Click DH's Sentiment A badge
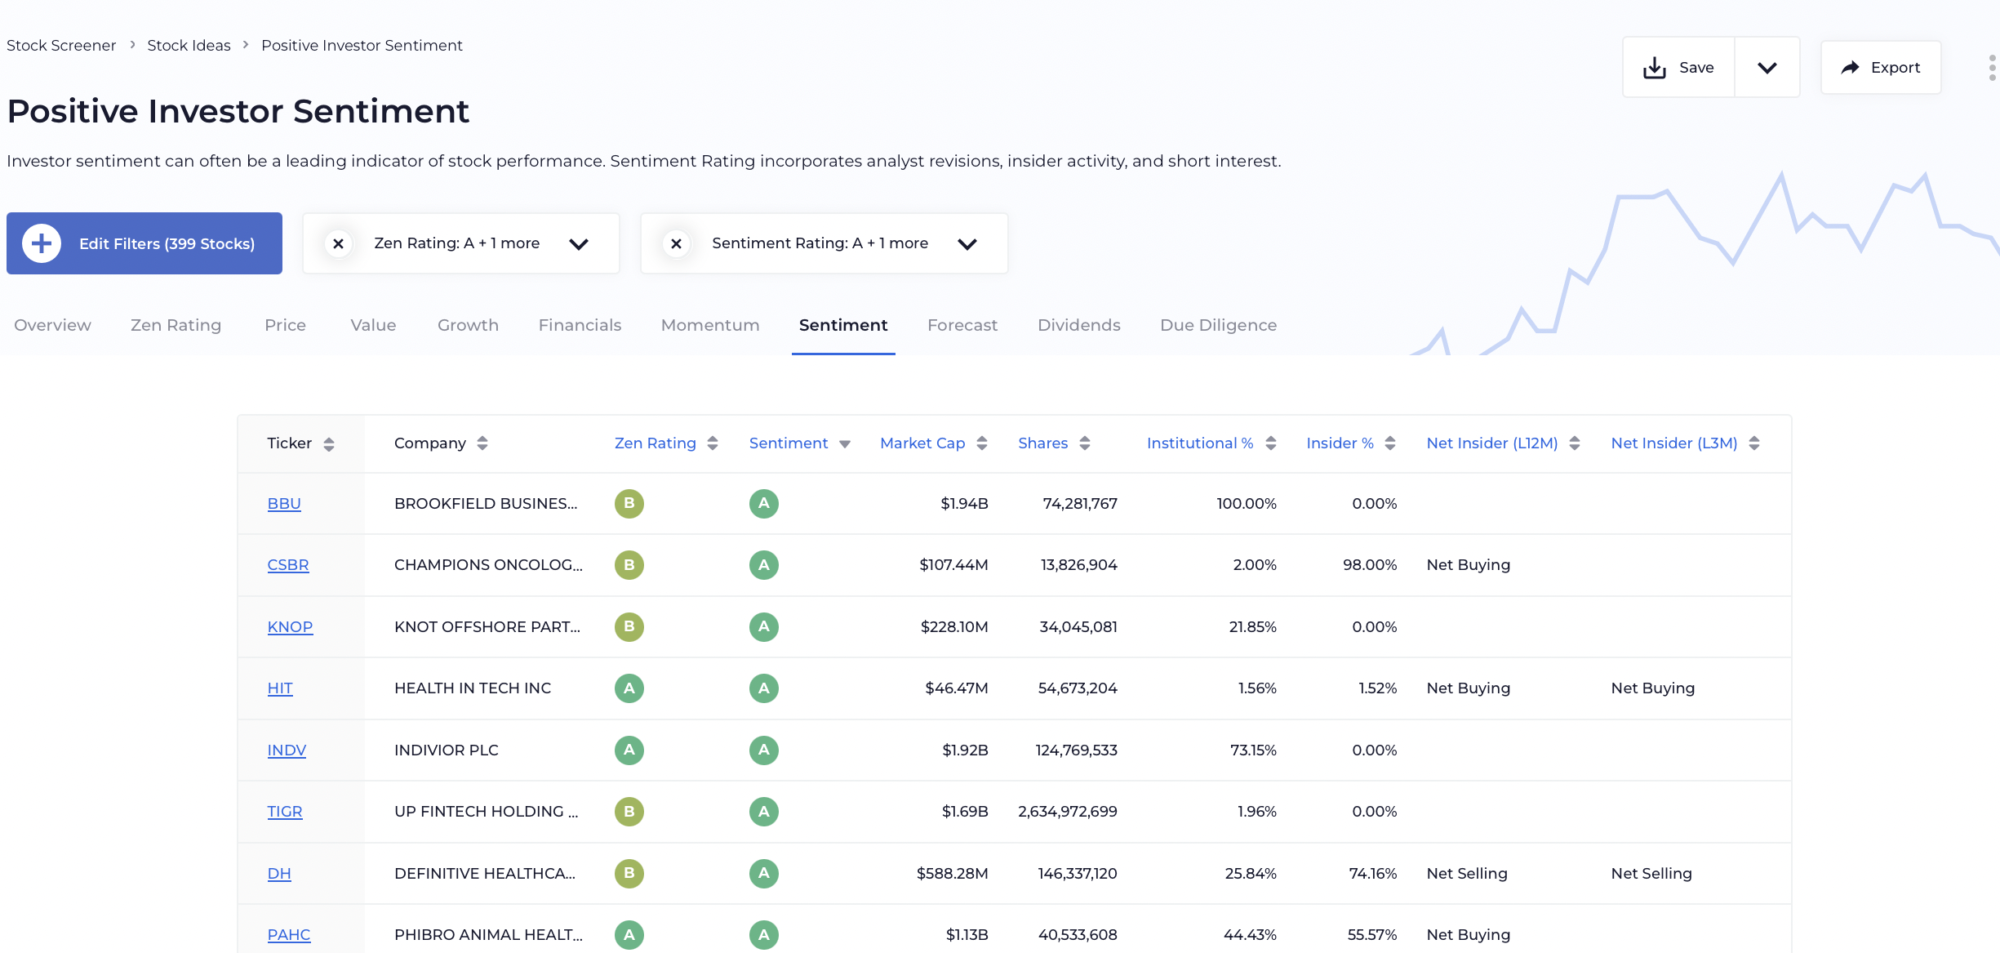2000x953 pixels. (x=764, y=873)
